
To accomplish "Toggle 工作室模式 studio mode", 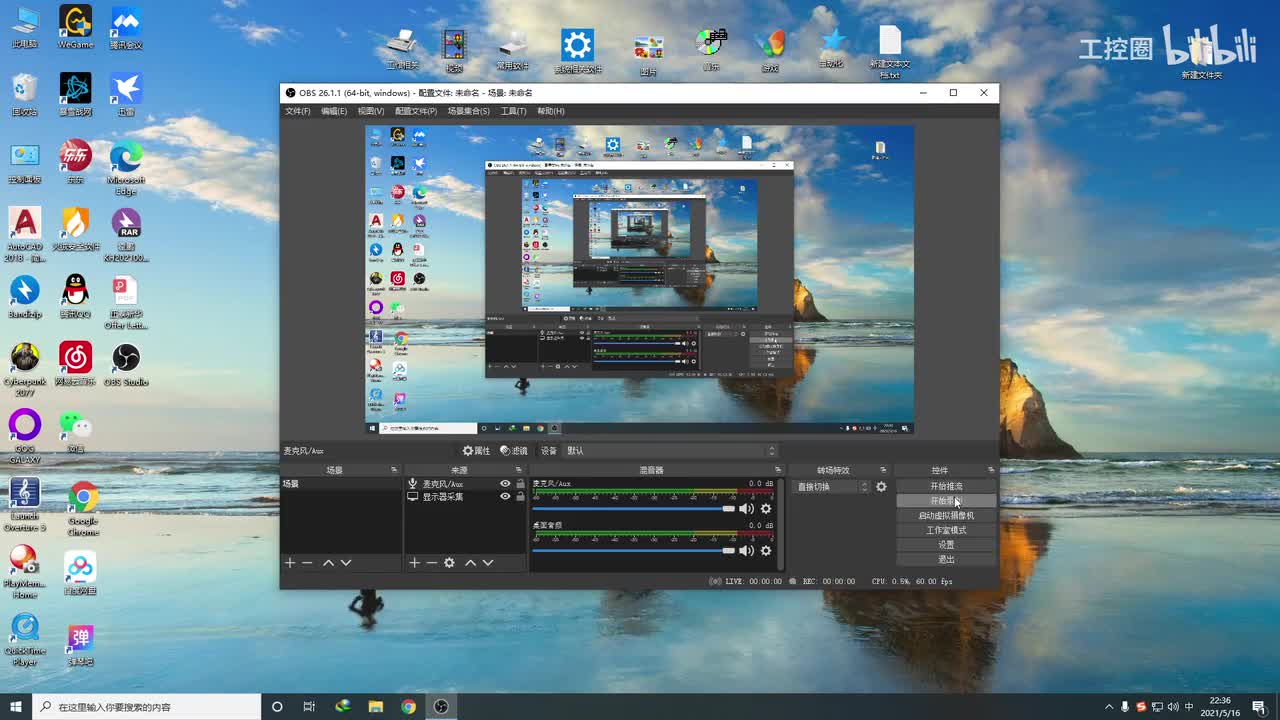I will pos(946,531).
